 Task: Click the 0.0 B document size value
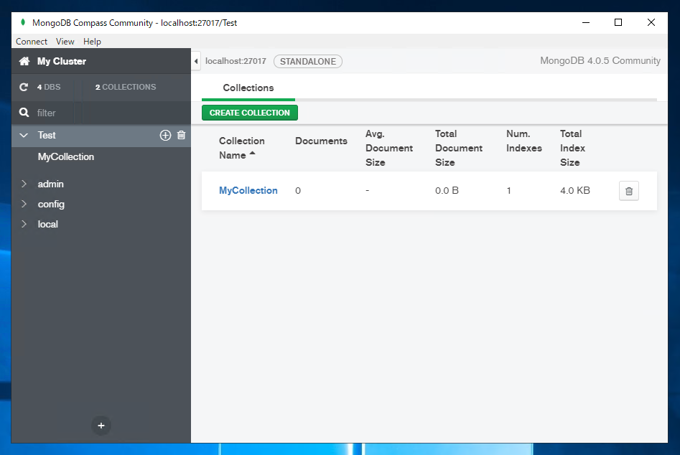tap(447, 190)
